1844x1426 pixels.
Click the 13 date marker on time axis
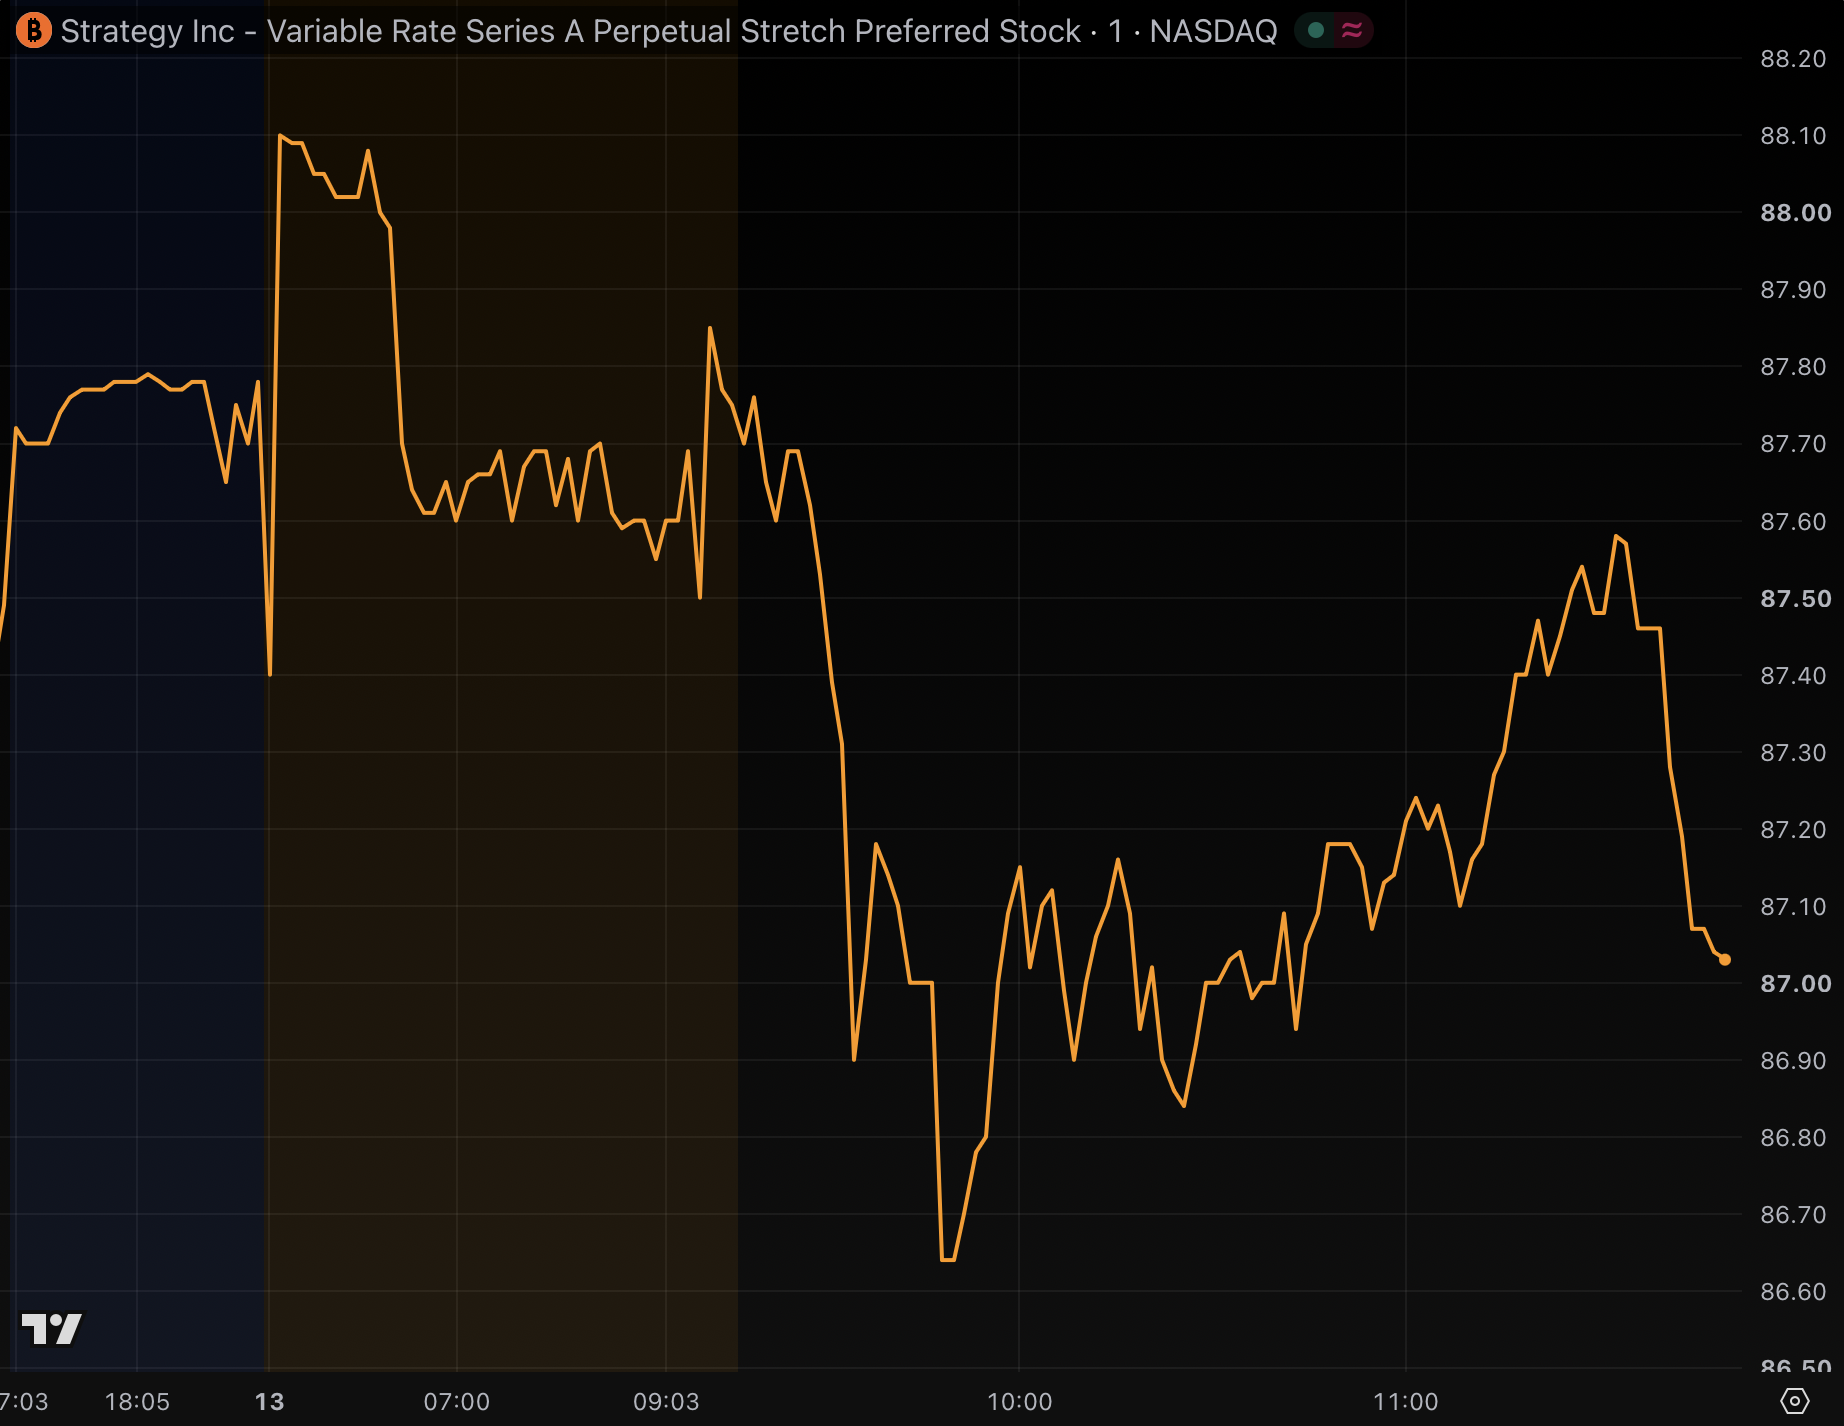tap(269, 1401)
